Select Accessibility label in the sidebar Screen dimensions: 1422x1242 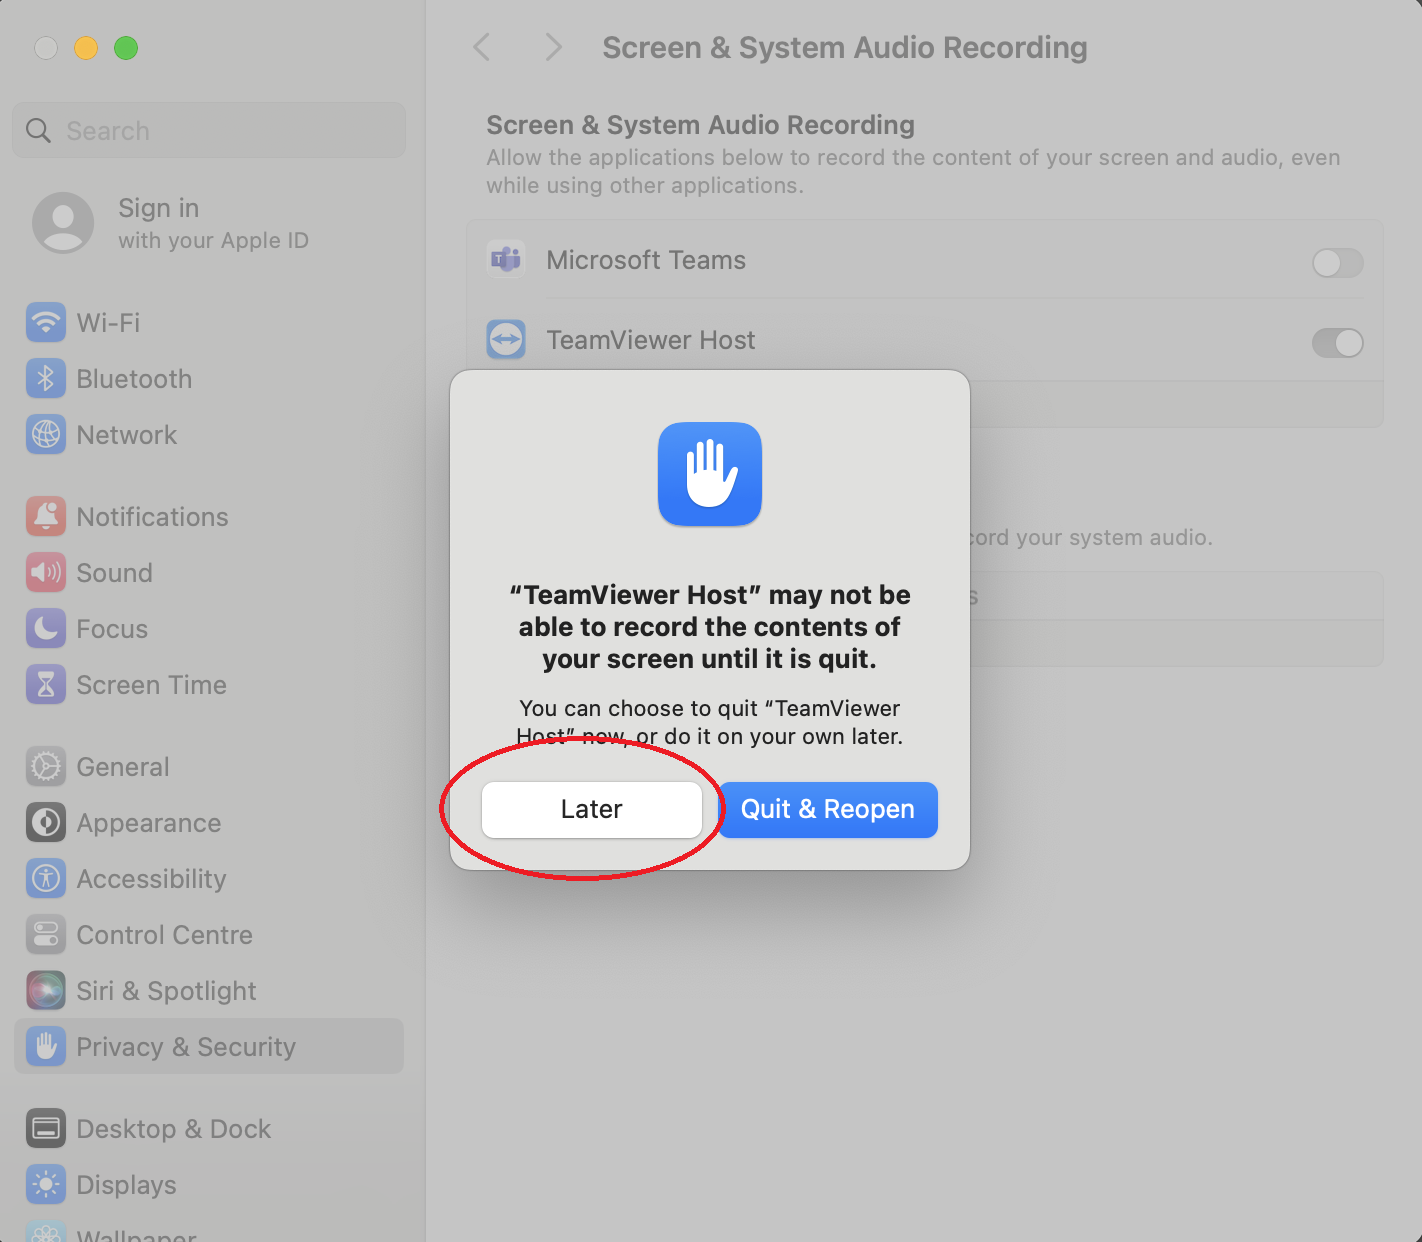(152, 879)
